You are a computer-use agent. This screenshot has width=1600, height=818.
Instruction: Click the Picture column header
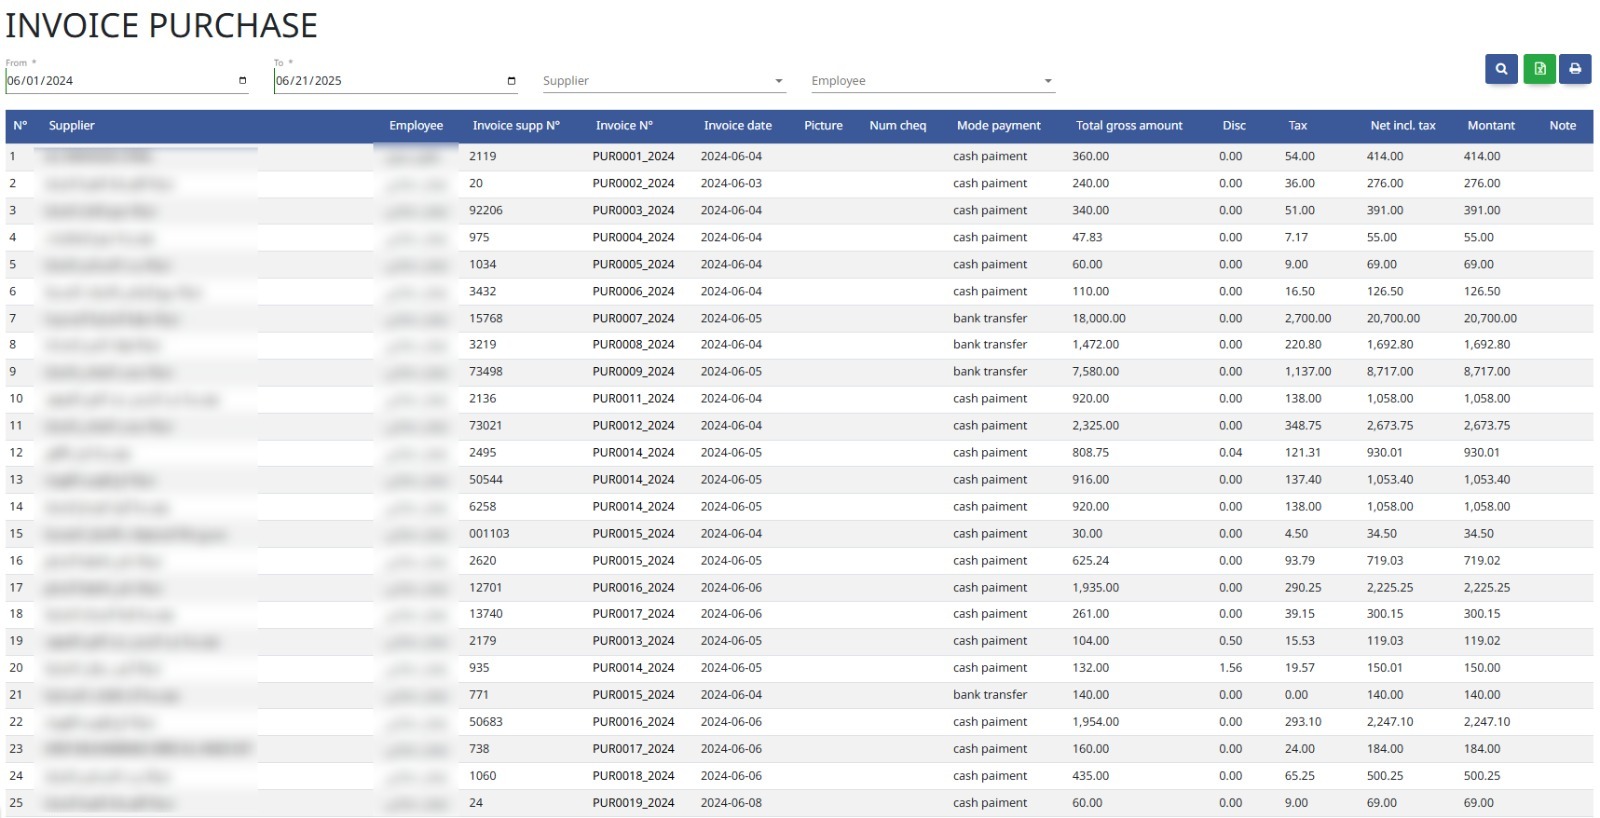(x=823, y=126)
